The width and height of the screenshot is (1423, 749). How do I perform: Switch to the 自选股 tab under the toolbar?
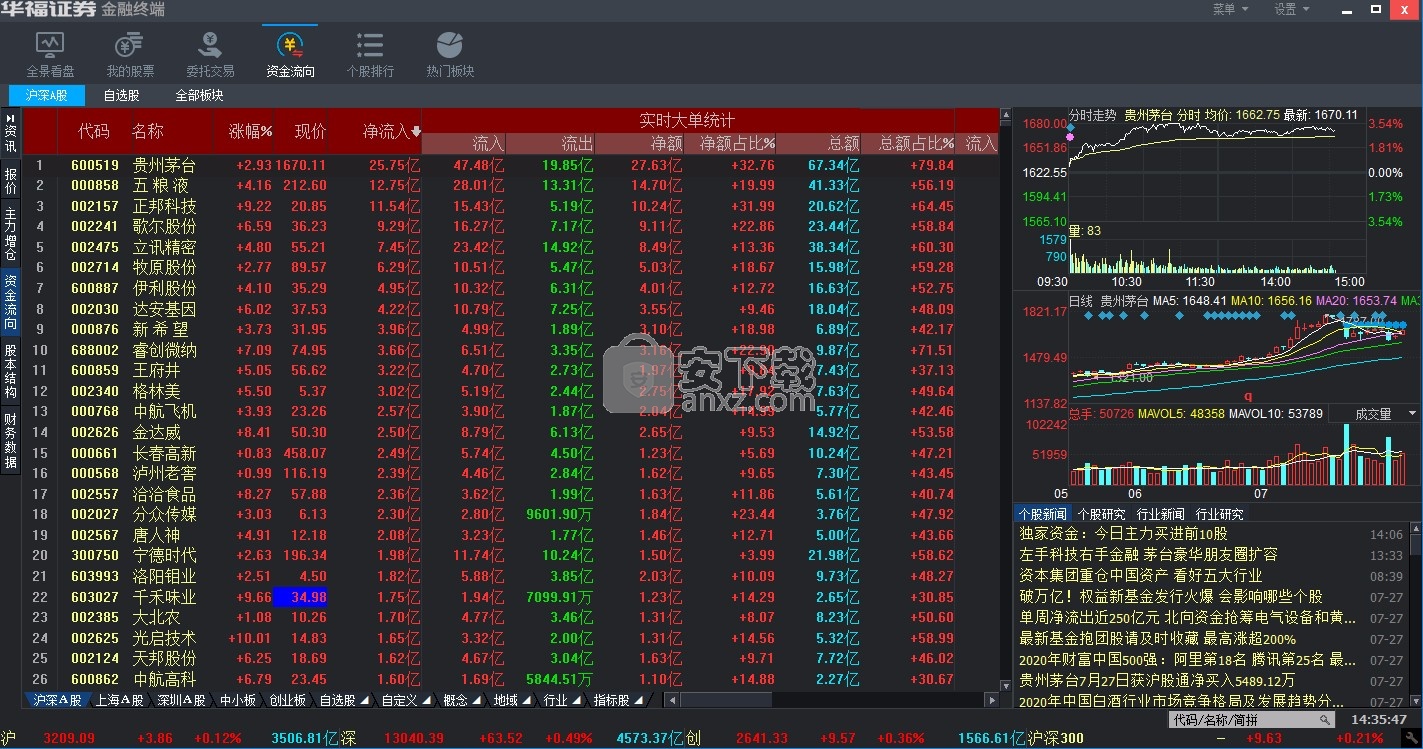pos(121,95)
